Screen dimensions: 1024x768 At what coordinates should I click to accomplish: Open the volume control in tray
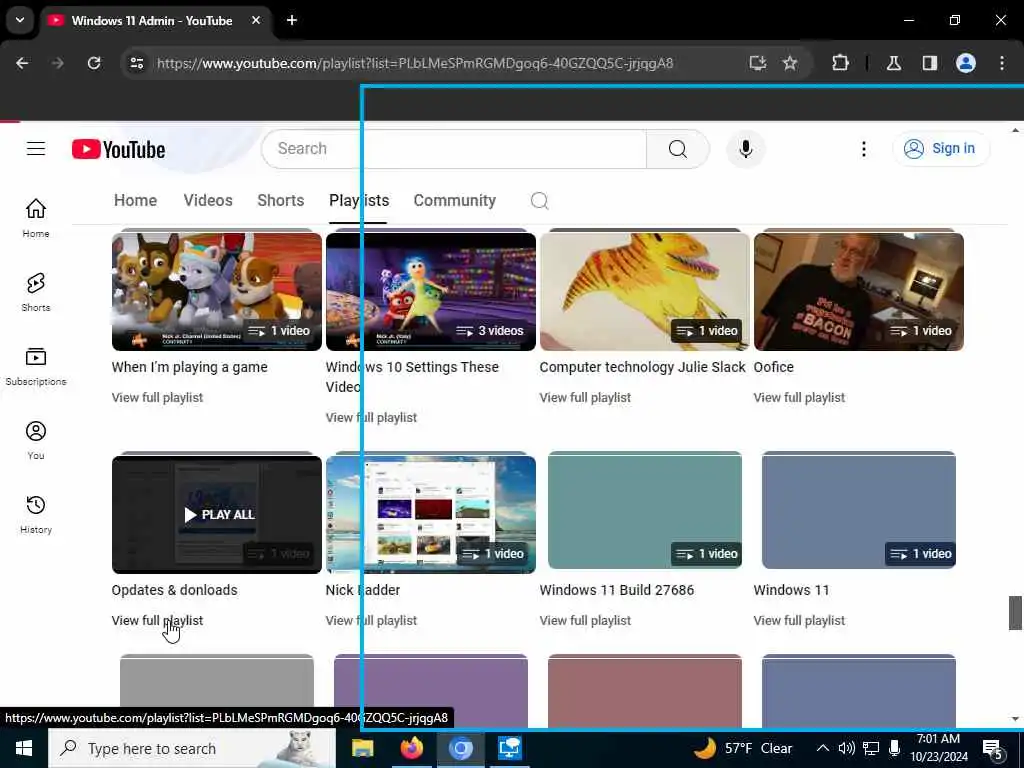point(846,748)
